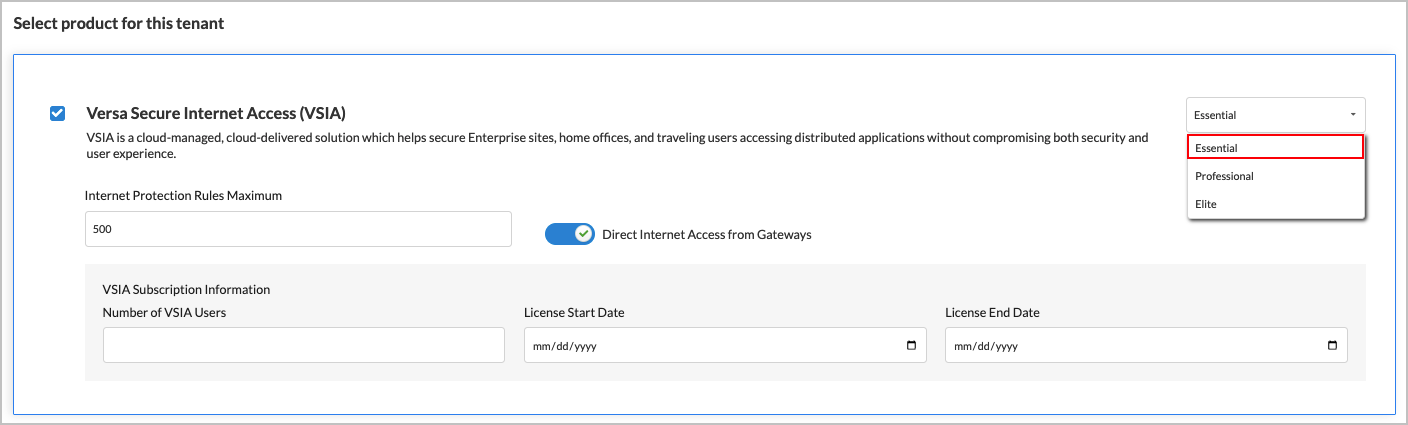Focus the Number of VSIA Users field
The width and height of the screenshot is (1408, 425).
click(303, 345)
